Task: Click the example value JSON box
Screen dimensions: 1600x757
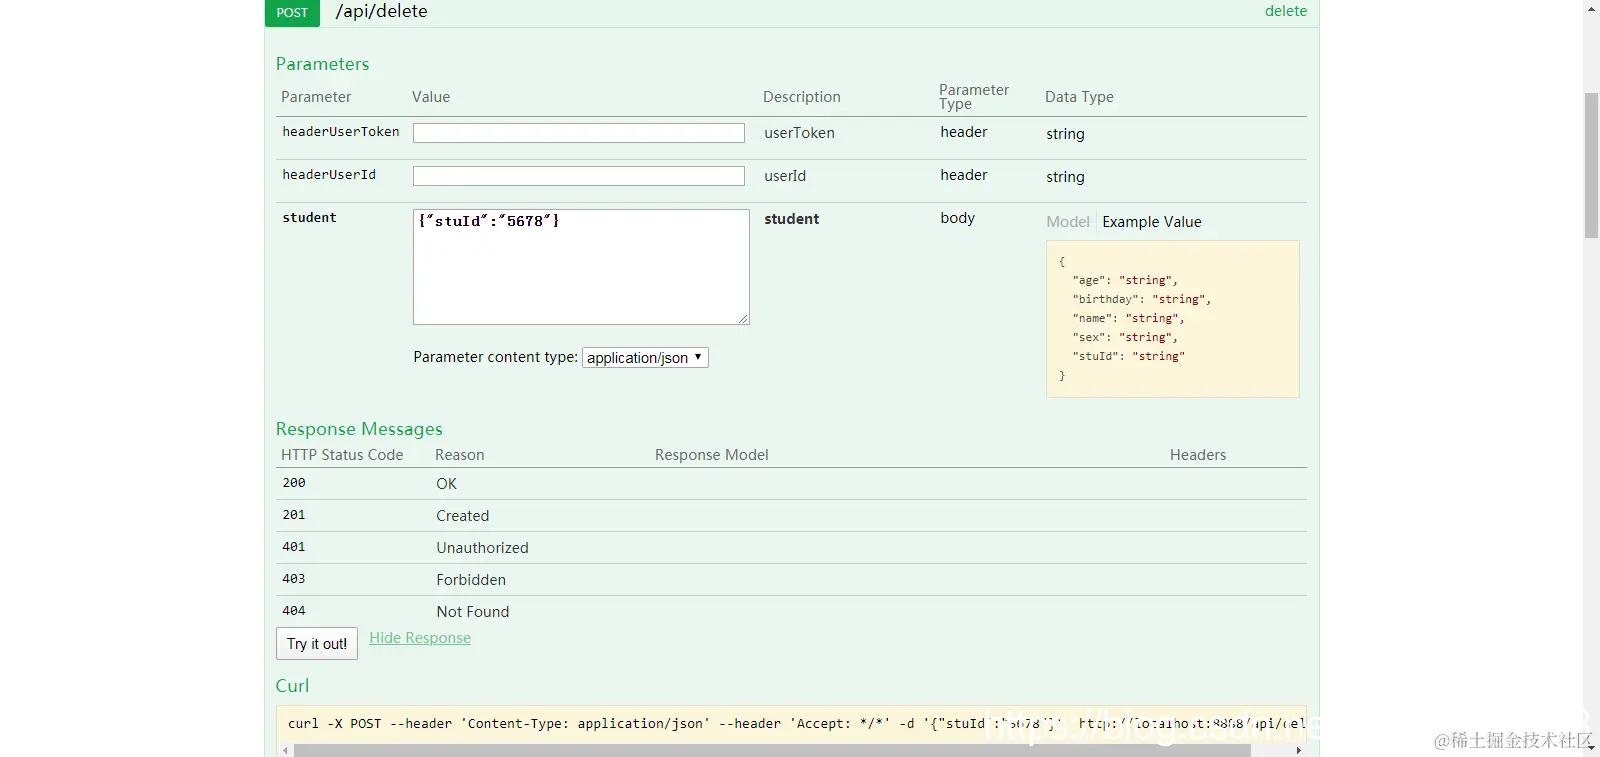Action: click(x=1173, y=319)
